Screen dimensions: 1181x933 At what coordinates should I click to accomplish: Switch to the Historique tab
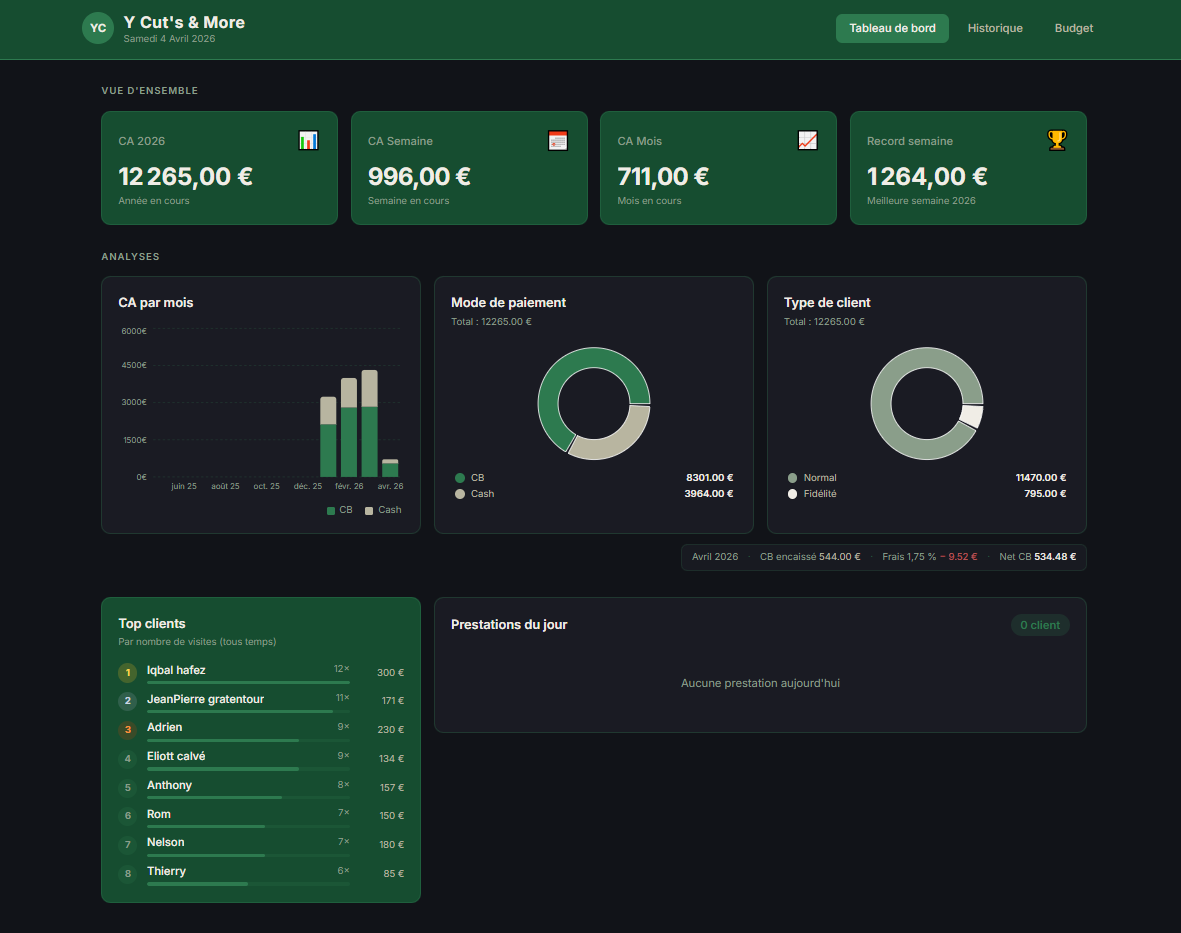(x=995, y=28)
